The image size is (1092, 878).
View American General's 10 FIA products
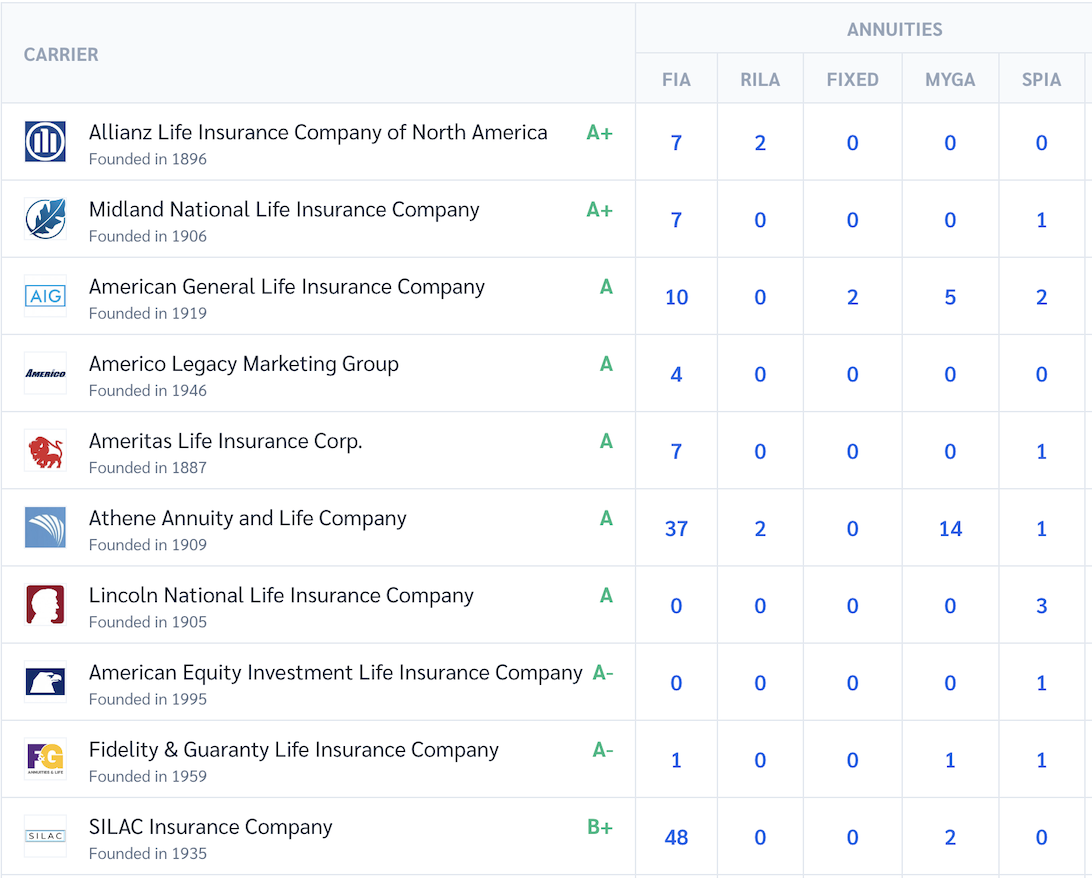pyautogui.click(x=676, y=297)
